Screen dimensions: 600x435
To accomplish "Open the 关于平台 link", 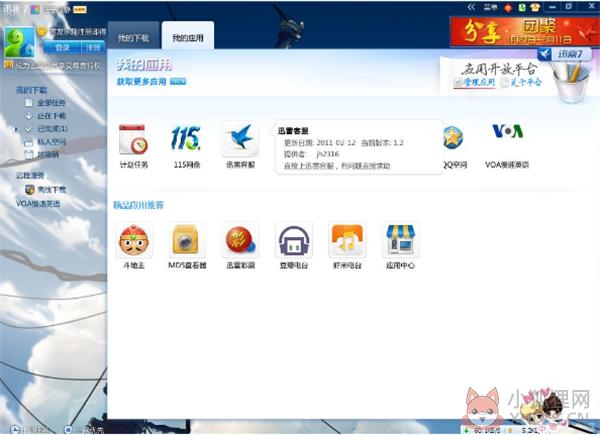I will 522,82.
